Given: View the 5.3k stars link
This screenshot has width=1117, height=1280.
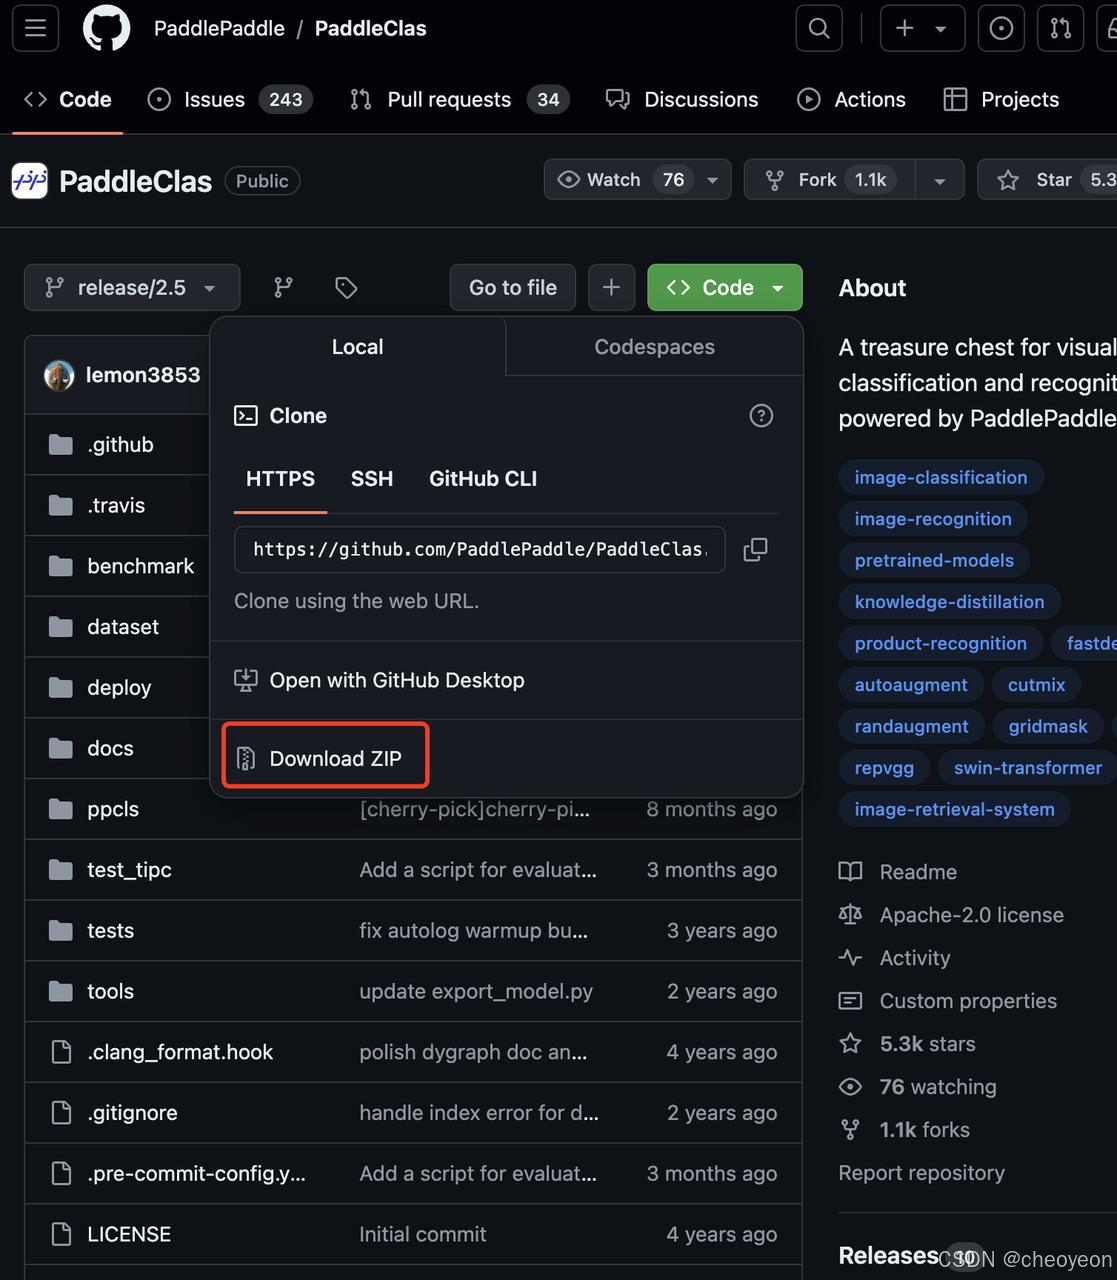Looking at the screenshot, I should click(x=907, y=1044).
